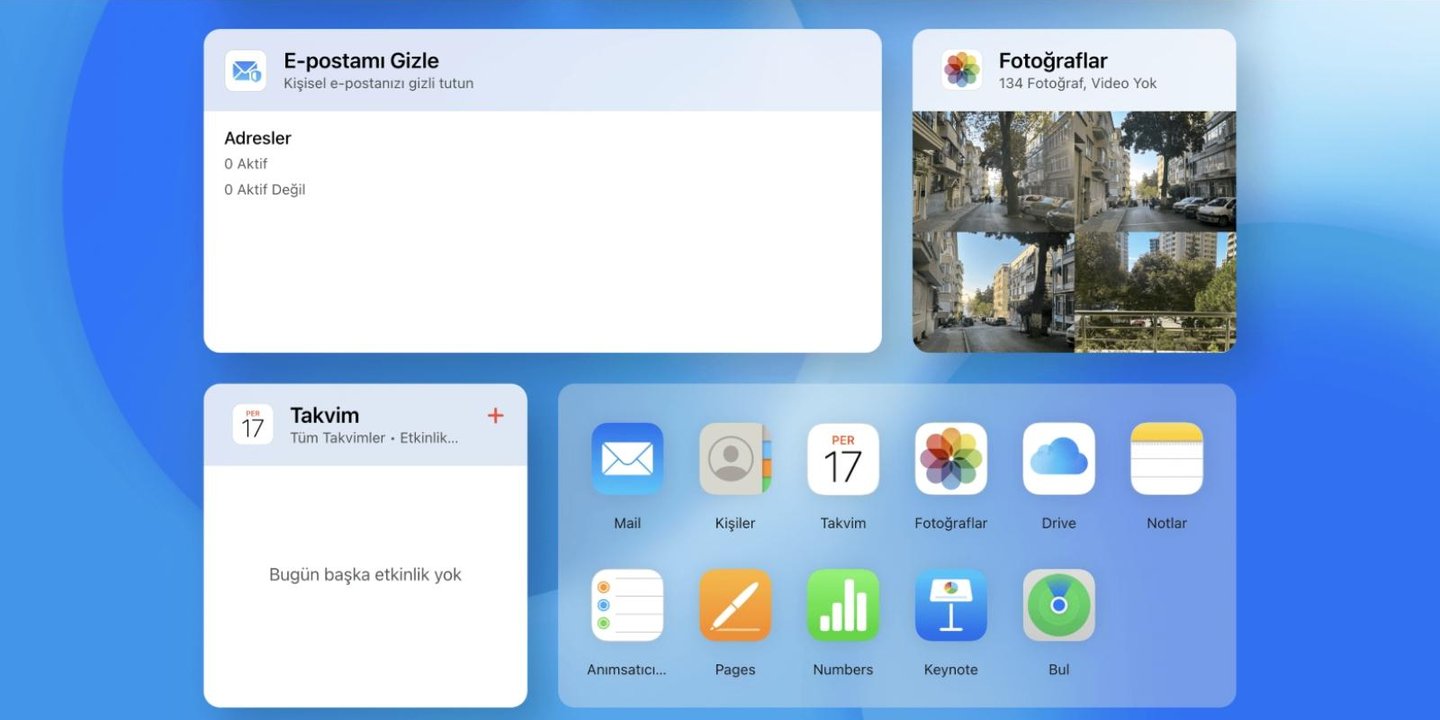Viewport: 1440px width, 720px height.
Task: Open the Kişiler contacts app icon
Action: coord(735,459)
